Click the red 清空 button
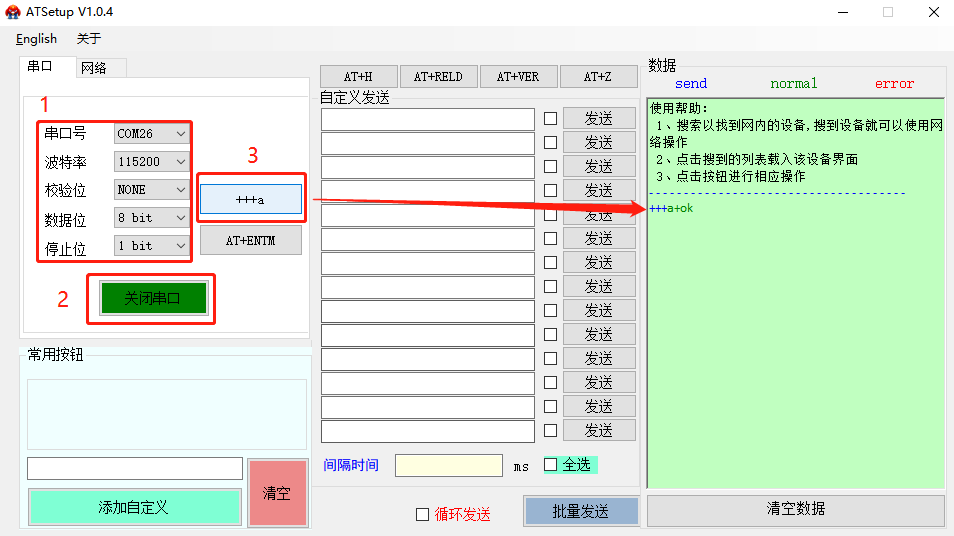 [277, 493]
